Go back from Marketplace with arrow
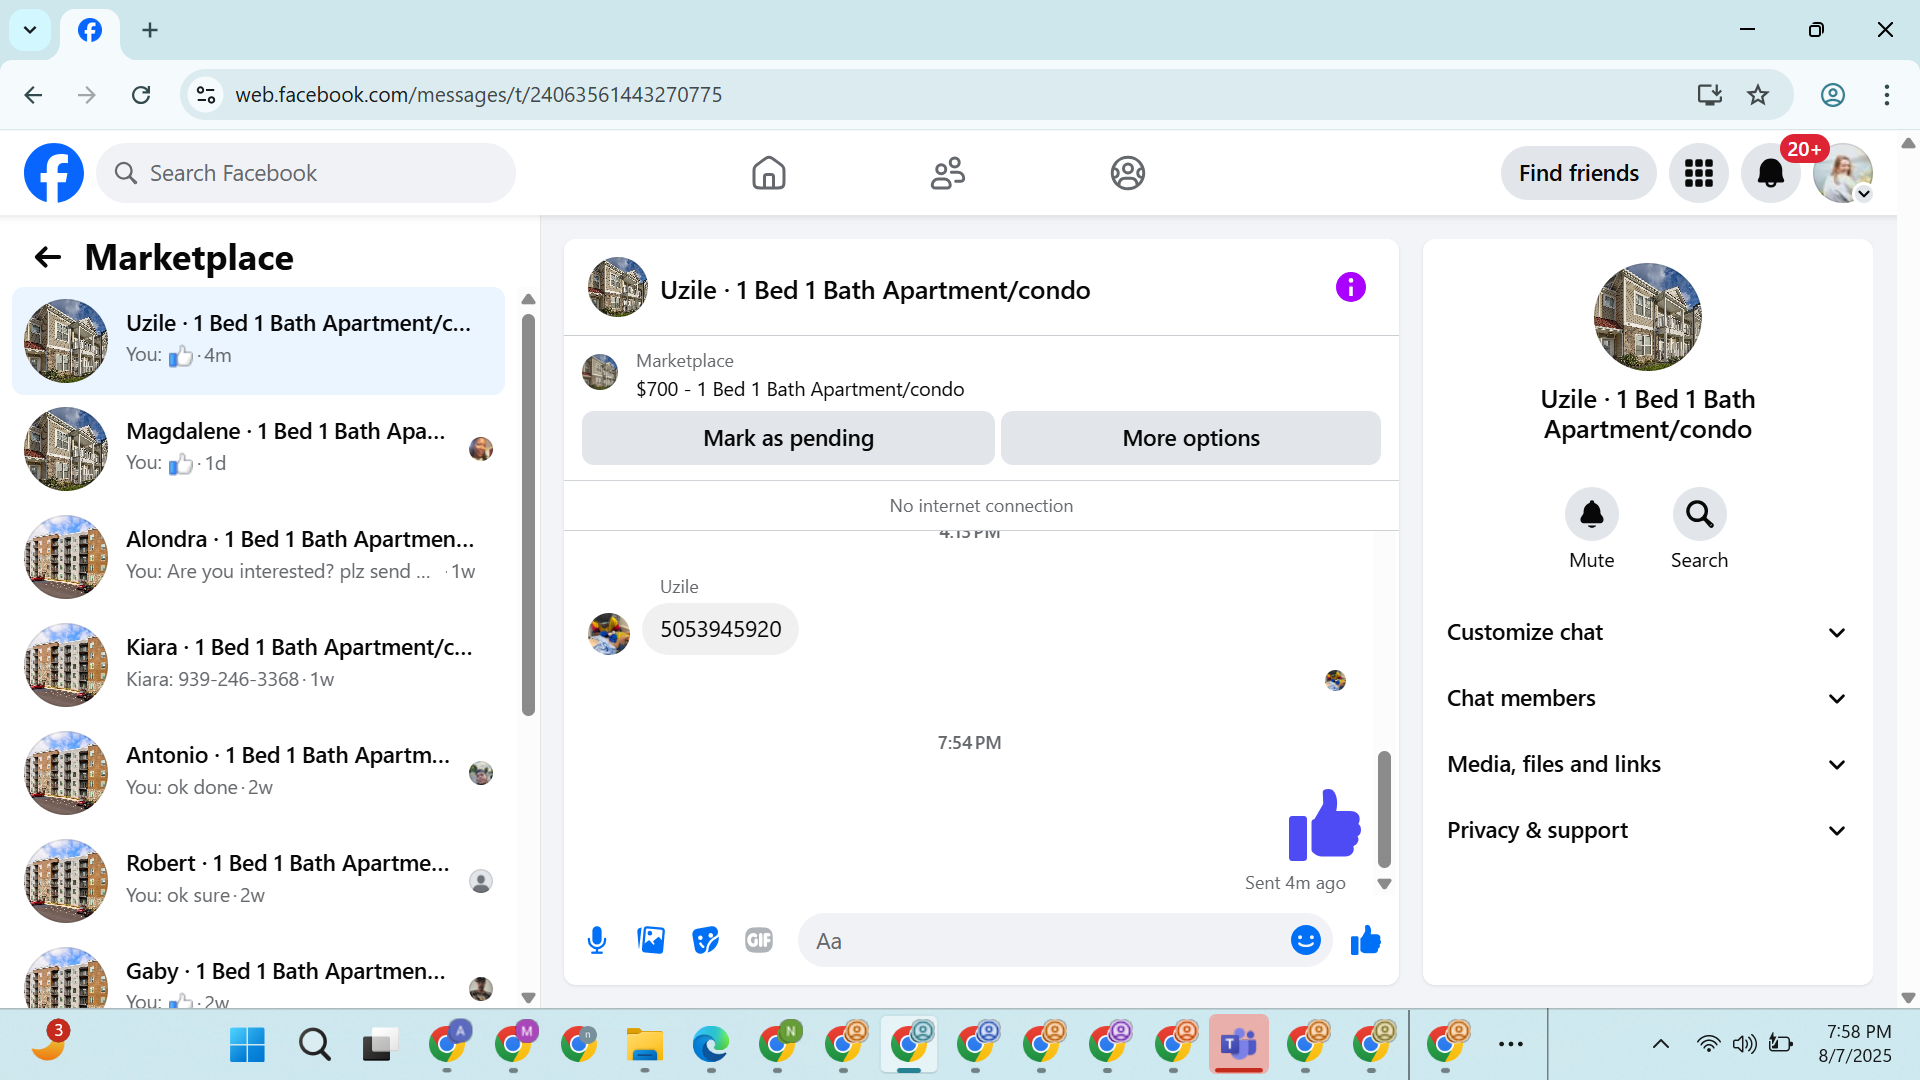Image resolution: width=1920 pixels, height=1080 pixels. click(x=47, y=257)
